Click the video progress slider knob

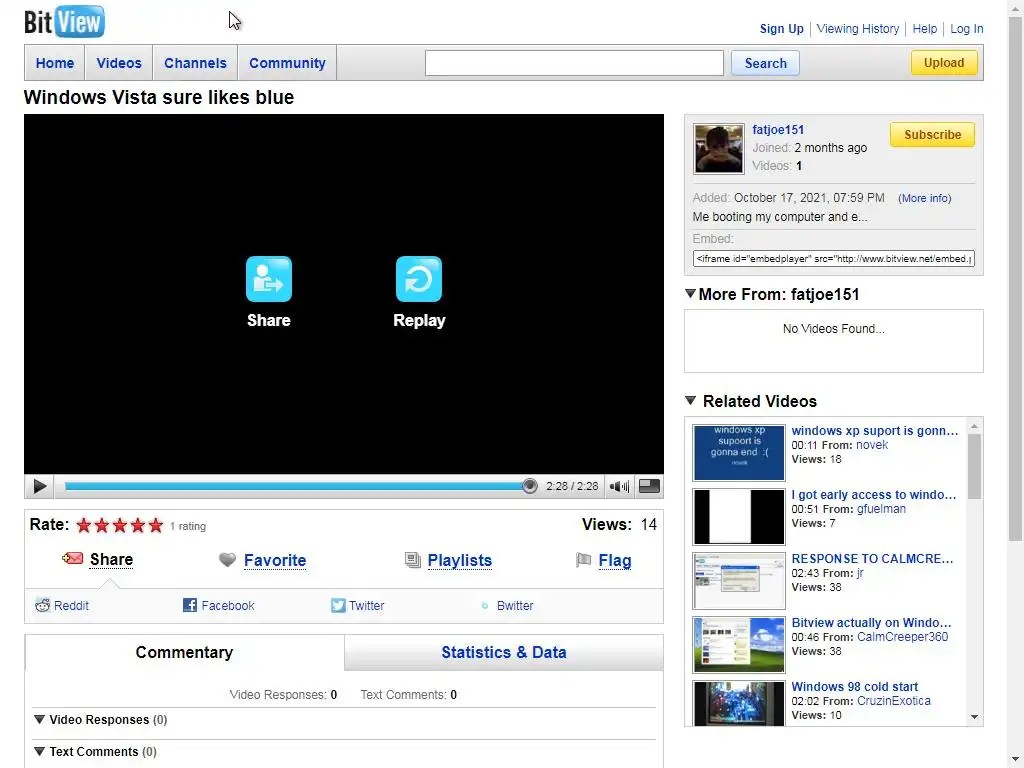530,486
